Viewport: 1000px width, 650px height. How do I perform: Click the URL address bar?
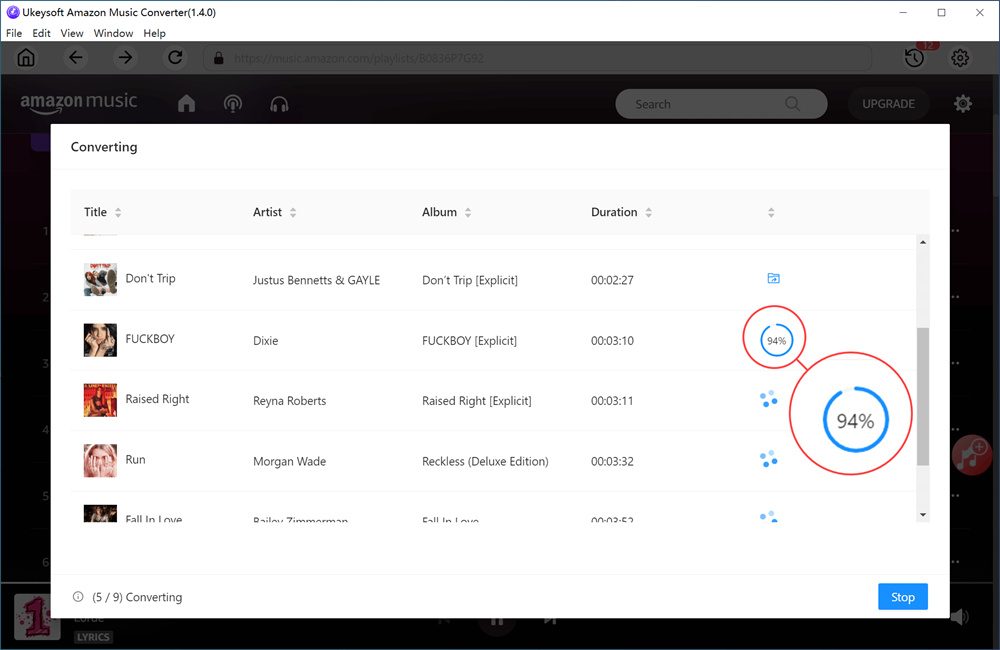[x=538, y=58]
